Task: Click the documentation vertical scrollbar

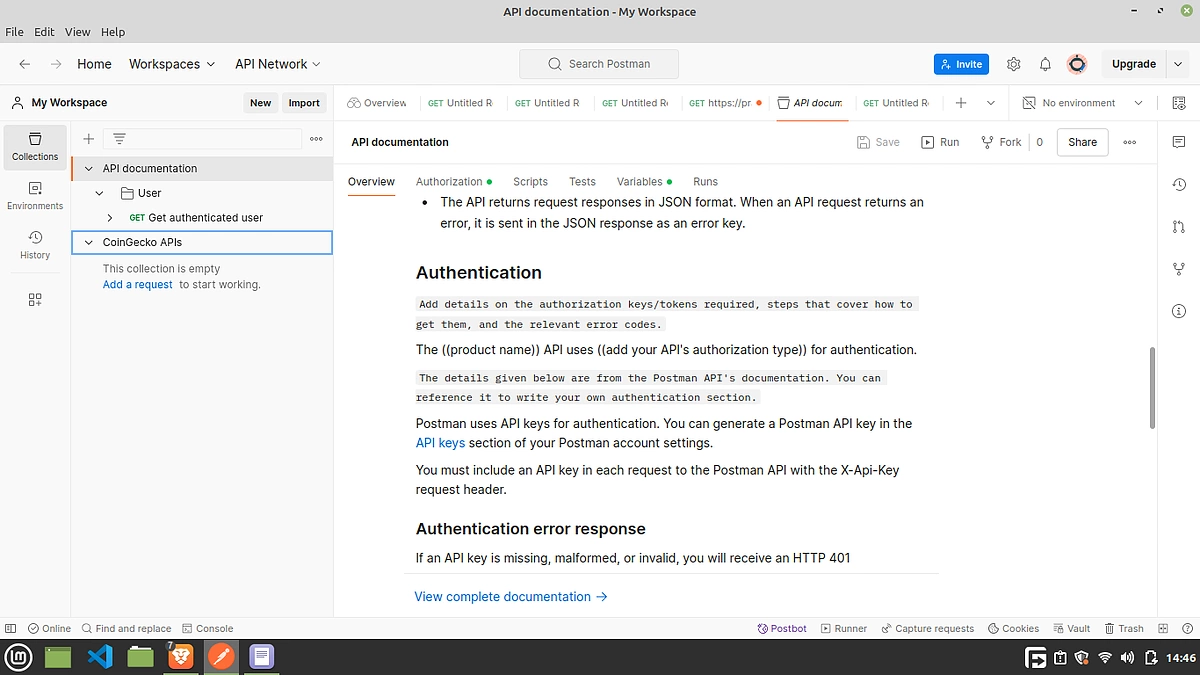Action: click(x=1152, y=388)
